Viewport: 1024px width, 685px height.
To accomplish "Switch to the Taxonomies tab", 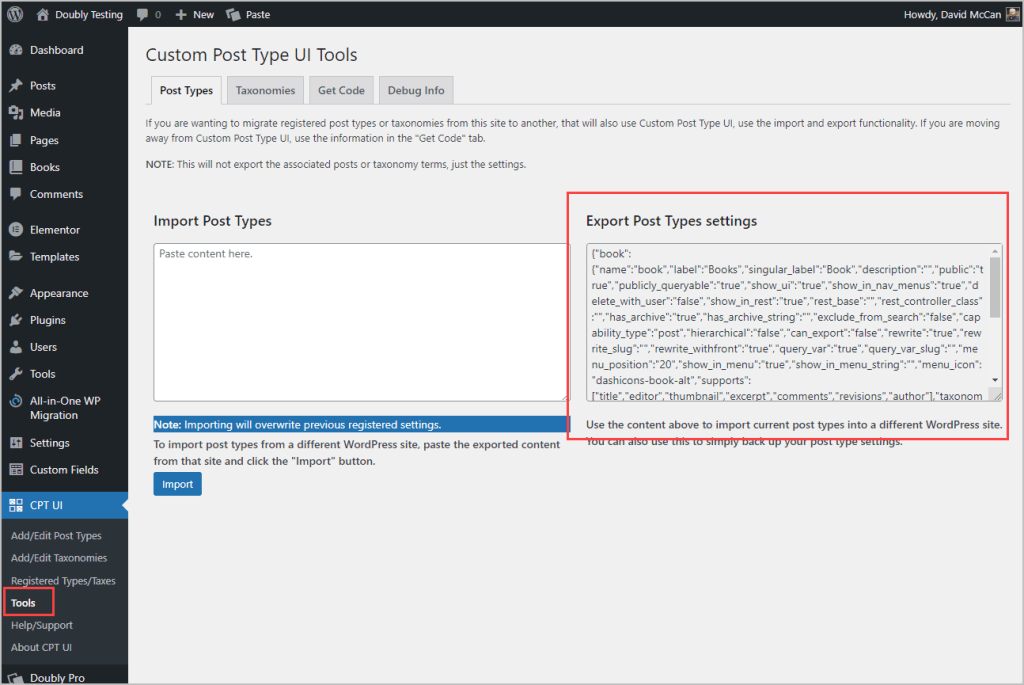I will click(264, 89).
